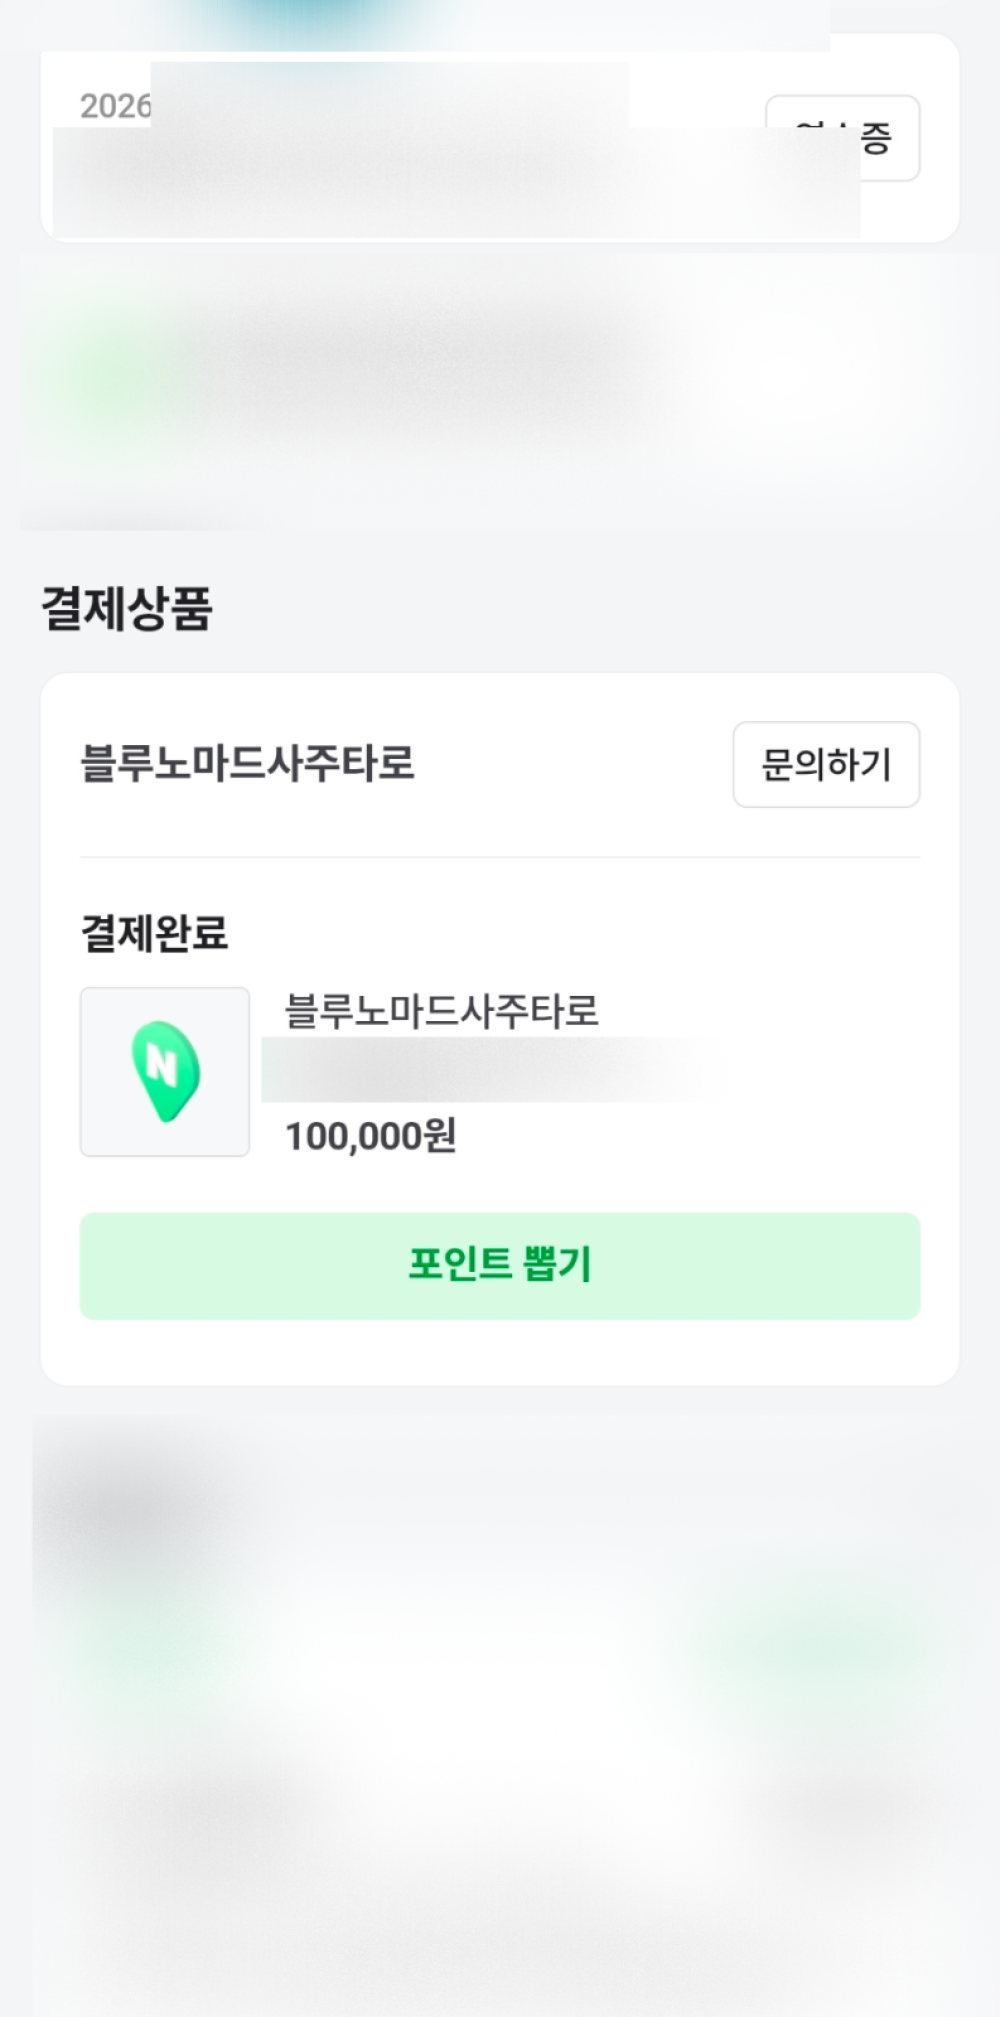Open product name 블루노마드사주타로 beside the thumbnail
The image size is (1000, 2017).
(x=441, y=1010)
